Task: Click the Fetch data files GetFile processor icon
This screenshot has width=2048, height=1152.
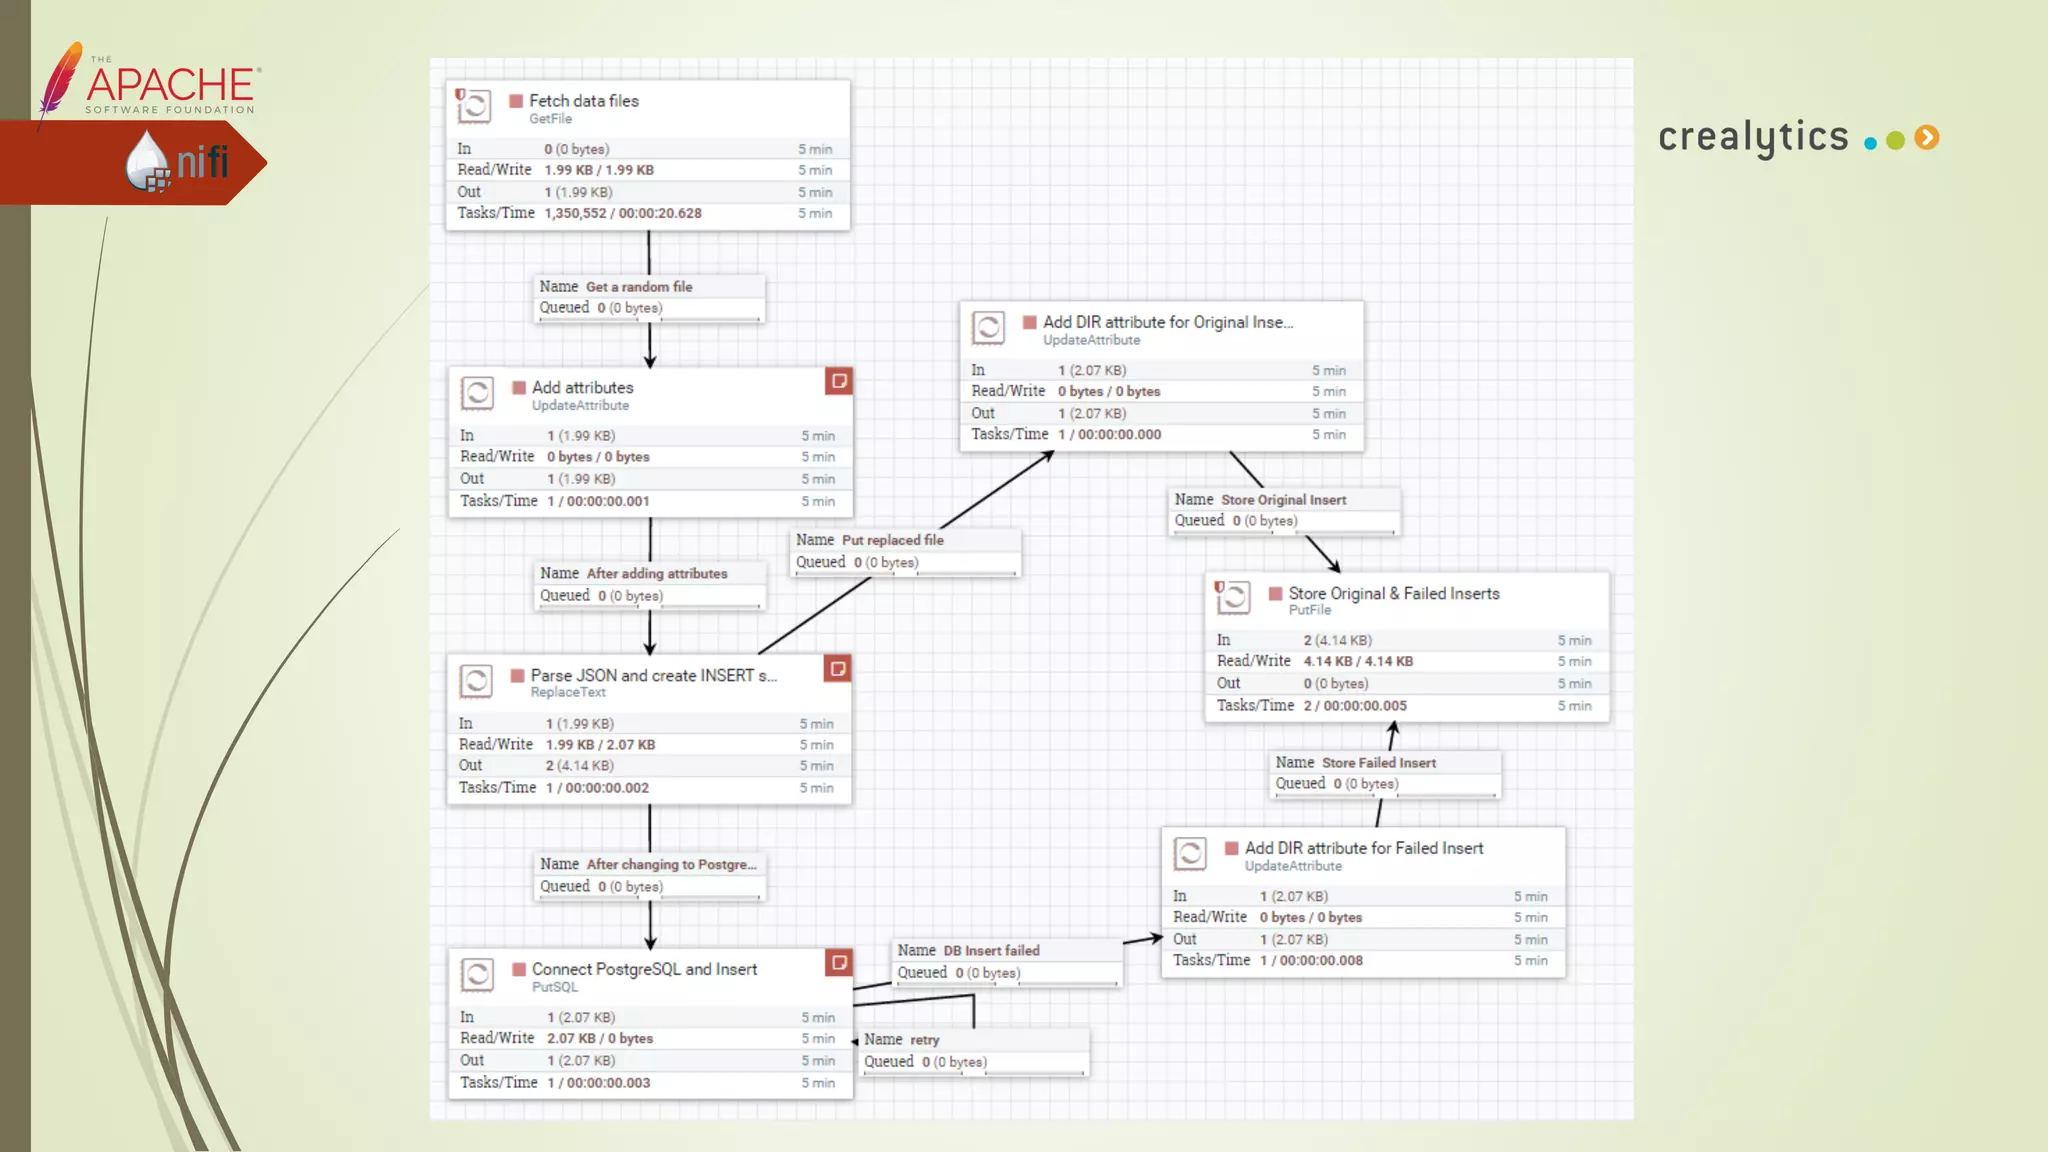Action: [x=474, y=106]
